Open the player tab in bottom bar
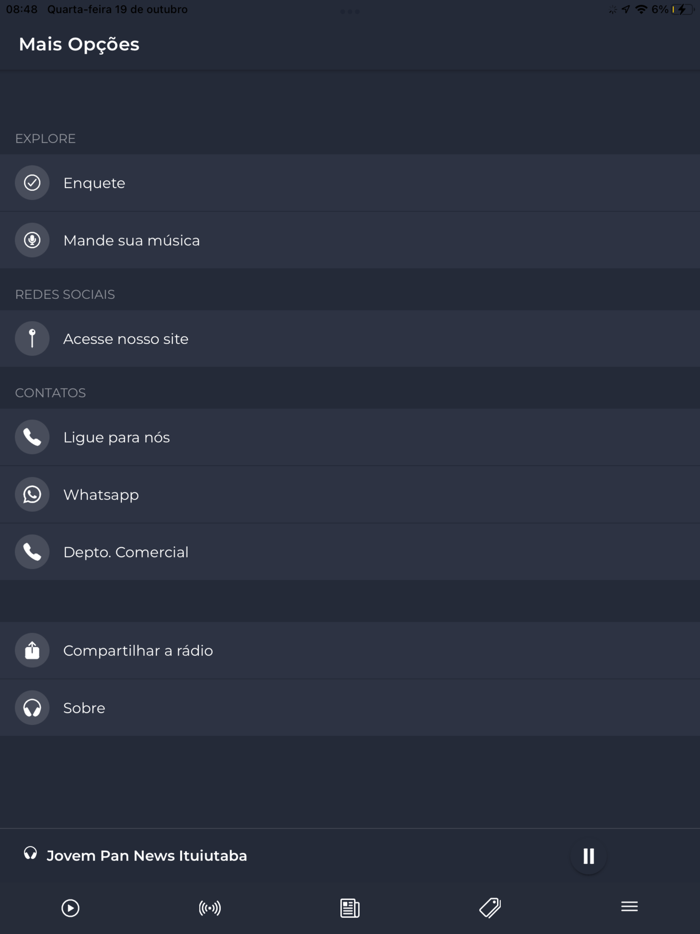 pos(70,908)
